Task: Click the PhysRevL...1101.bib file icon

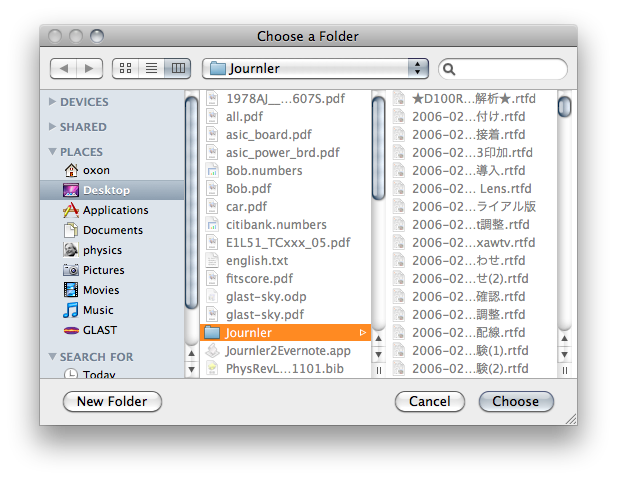Action: (x=212, y=368)
